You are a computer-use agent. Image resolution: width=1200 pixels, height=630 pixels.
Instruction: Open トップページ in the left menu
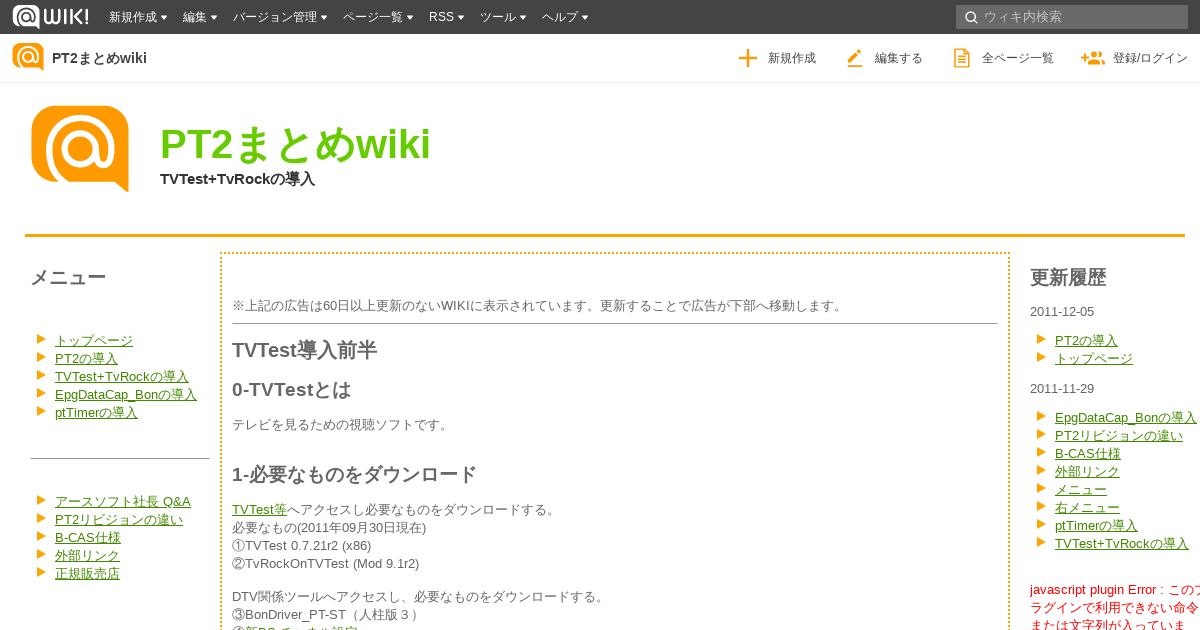[94, 340]
